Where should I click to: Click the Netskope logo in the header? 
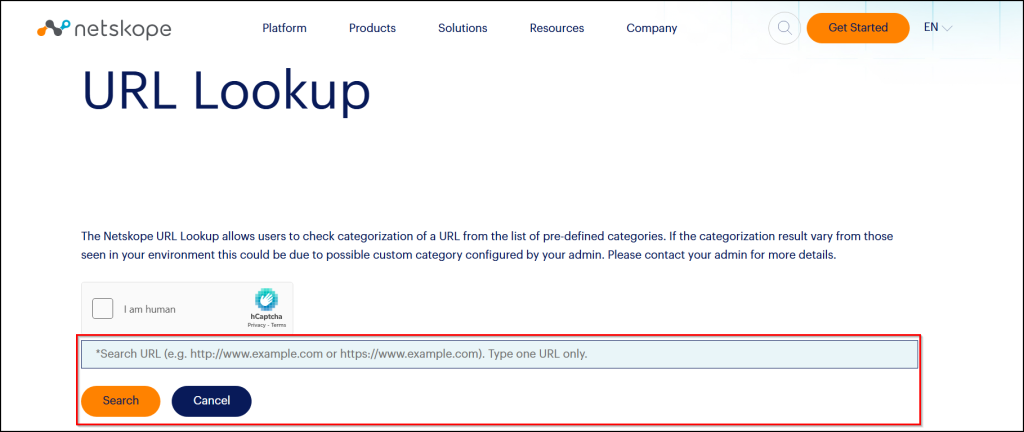tap(104, 28)
